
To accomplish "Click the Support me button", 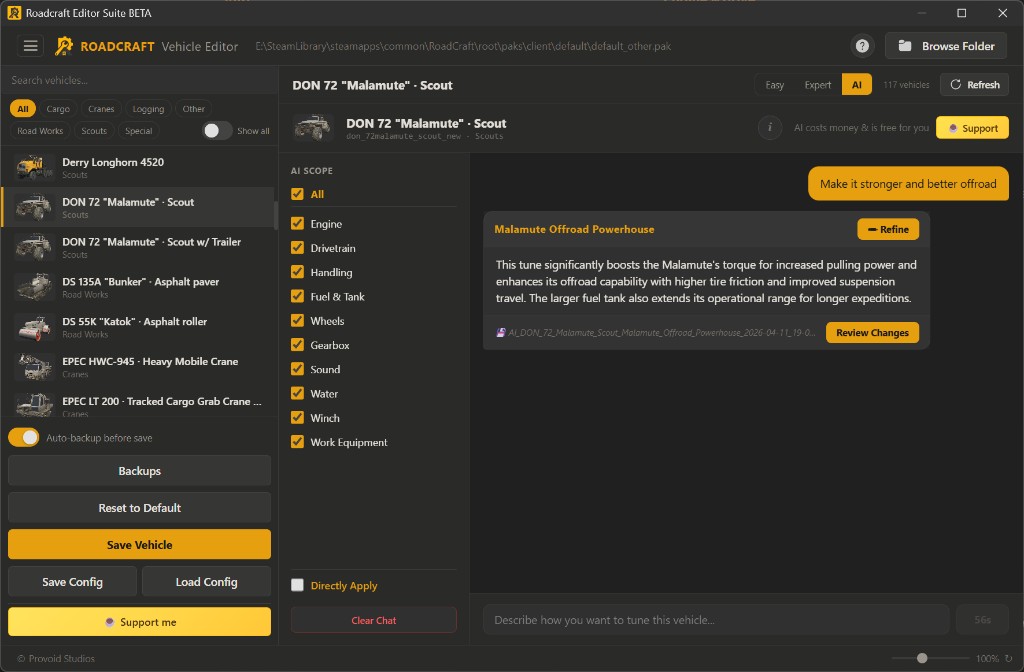I will pos(139,622).
